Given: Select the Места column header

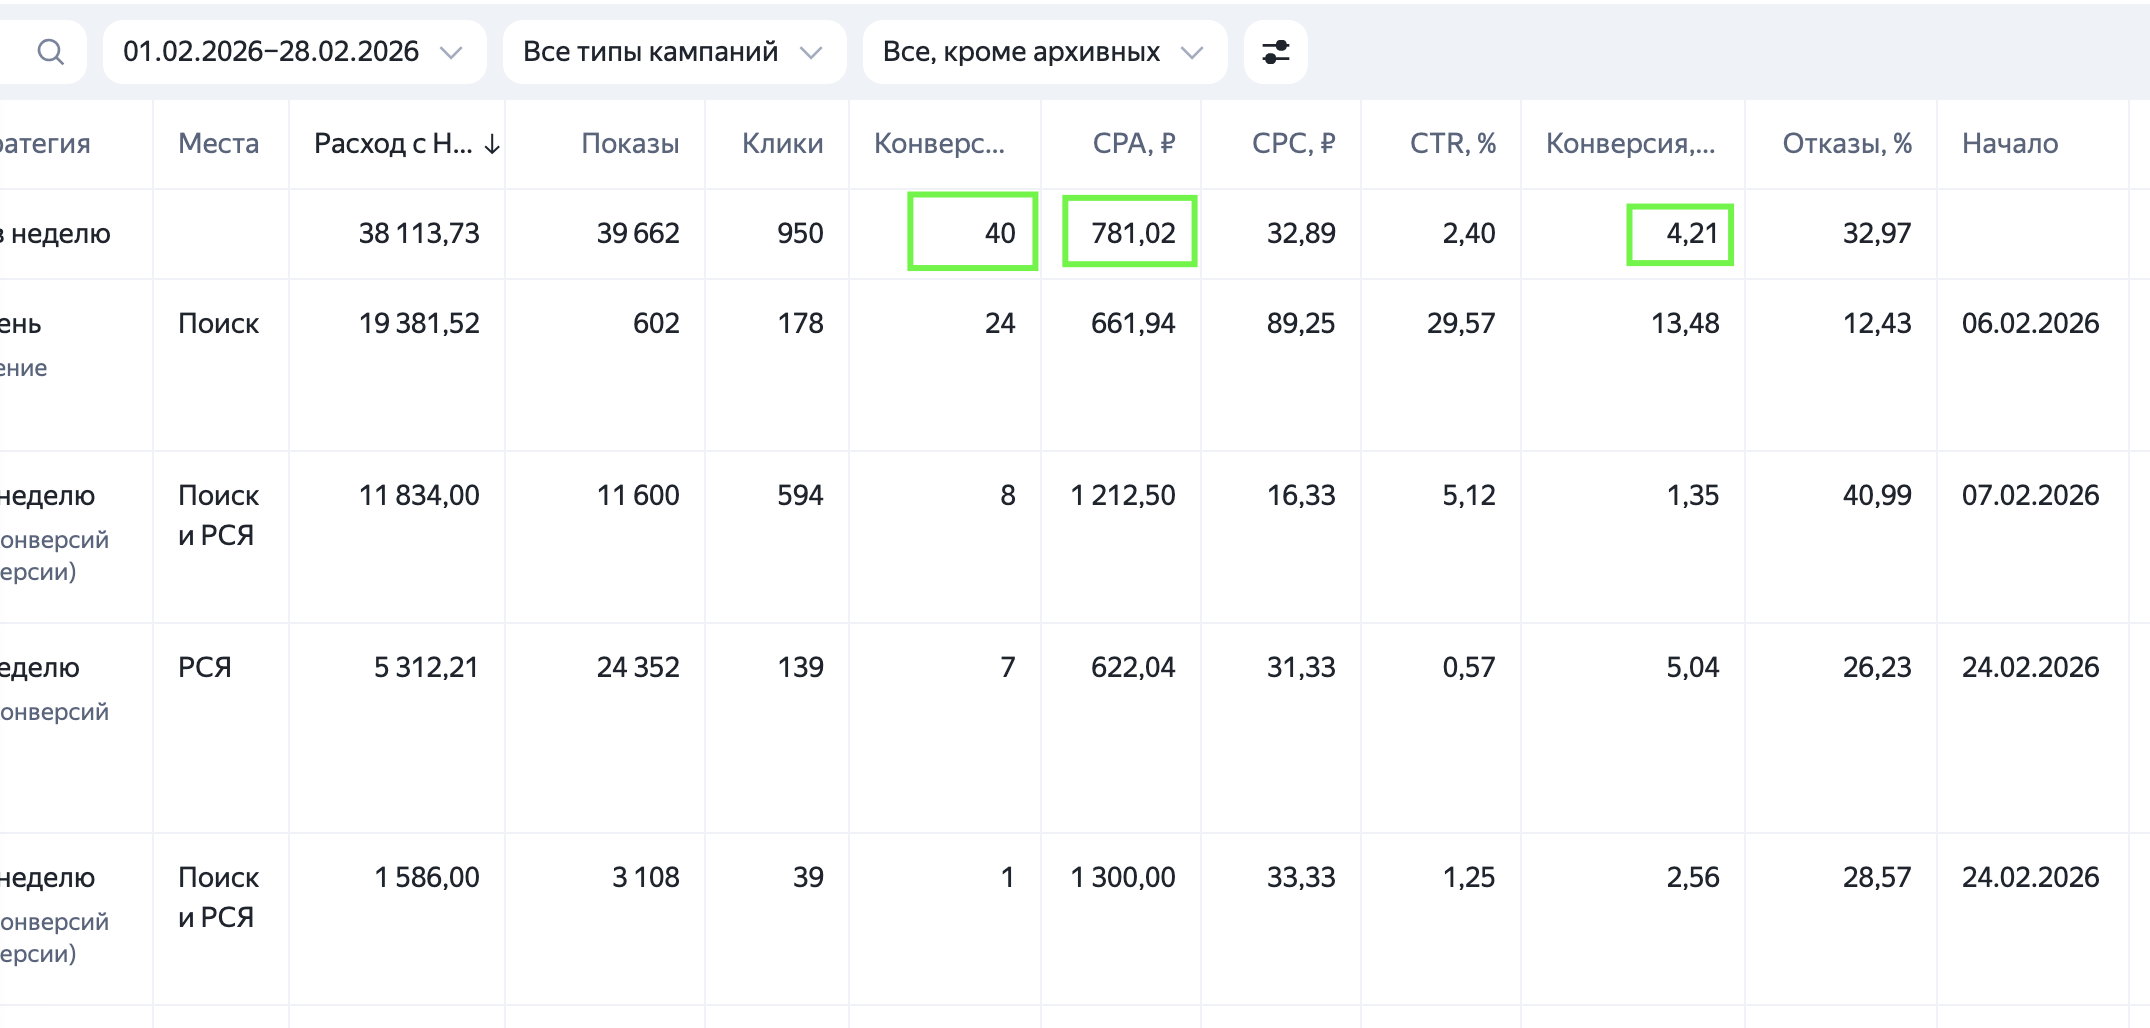Looking at the screenshot, I should point(218,144).
